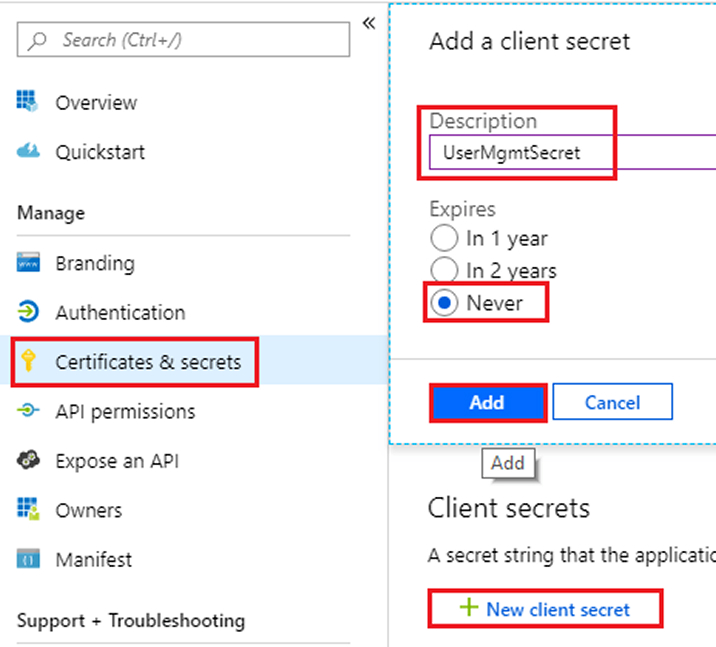Click the Branding www icon
Image resolution: width=716 pixels, height=647 pixels.
click(28, 263)
